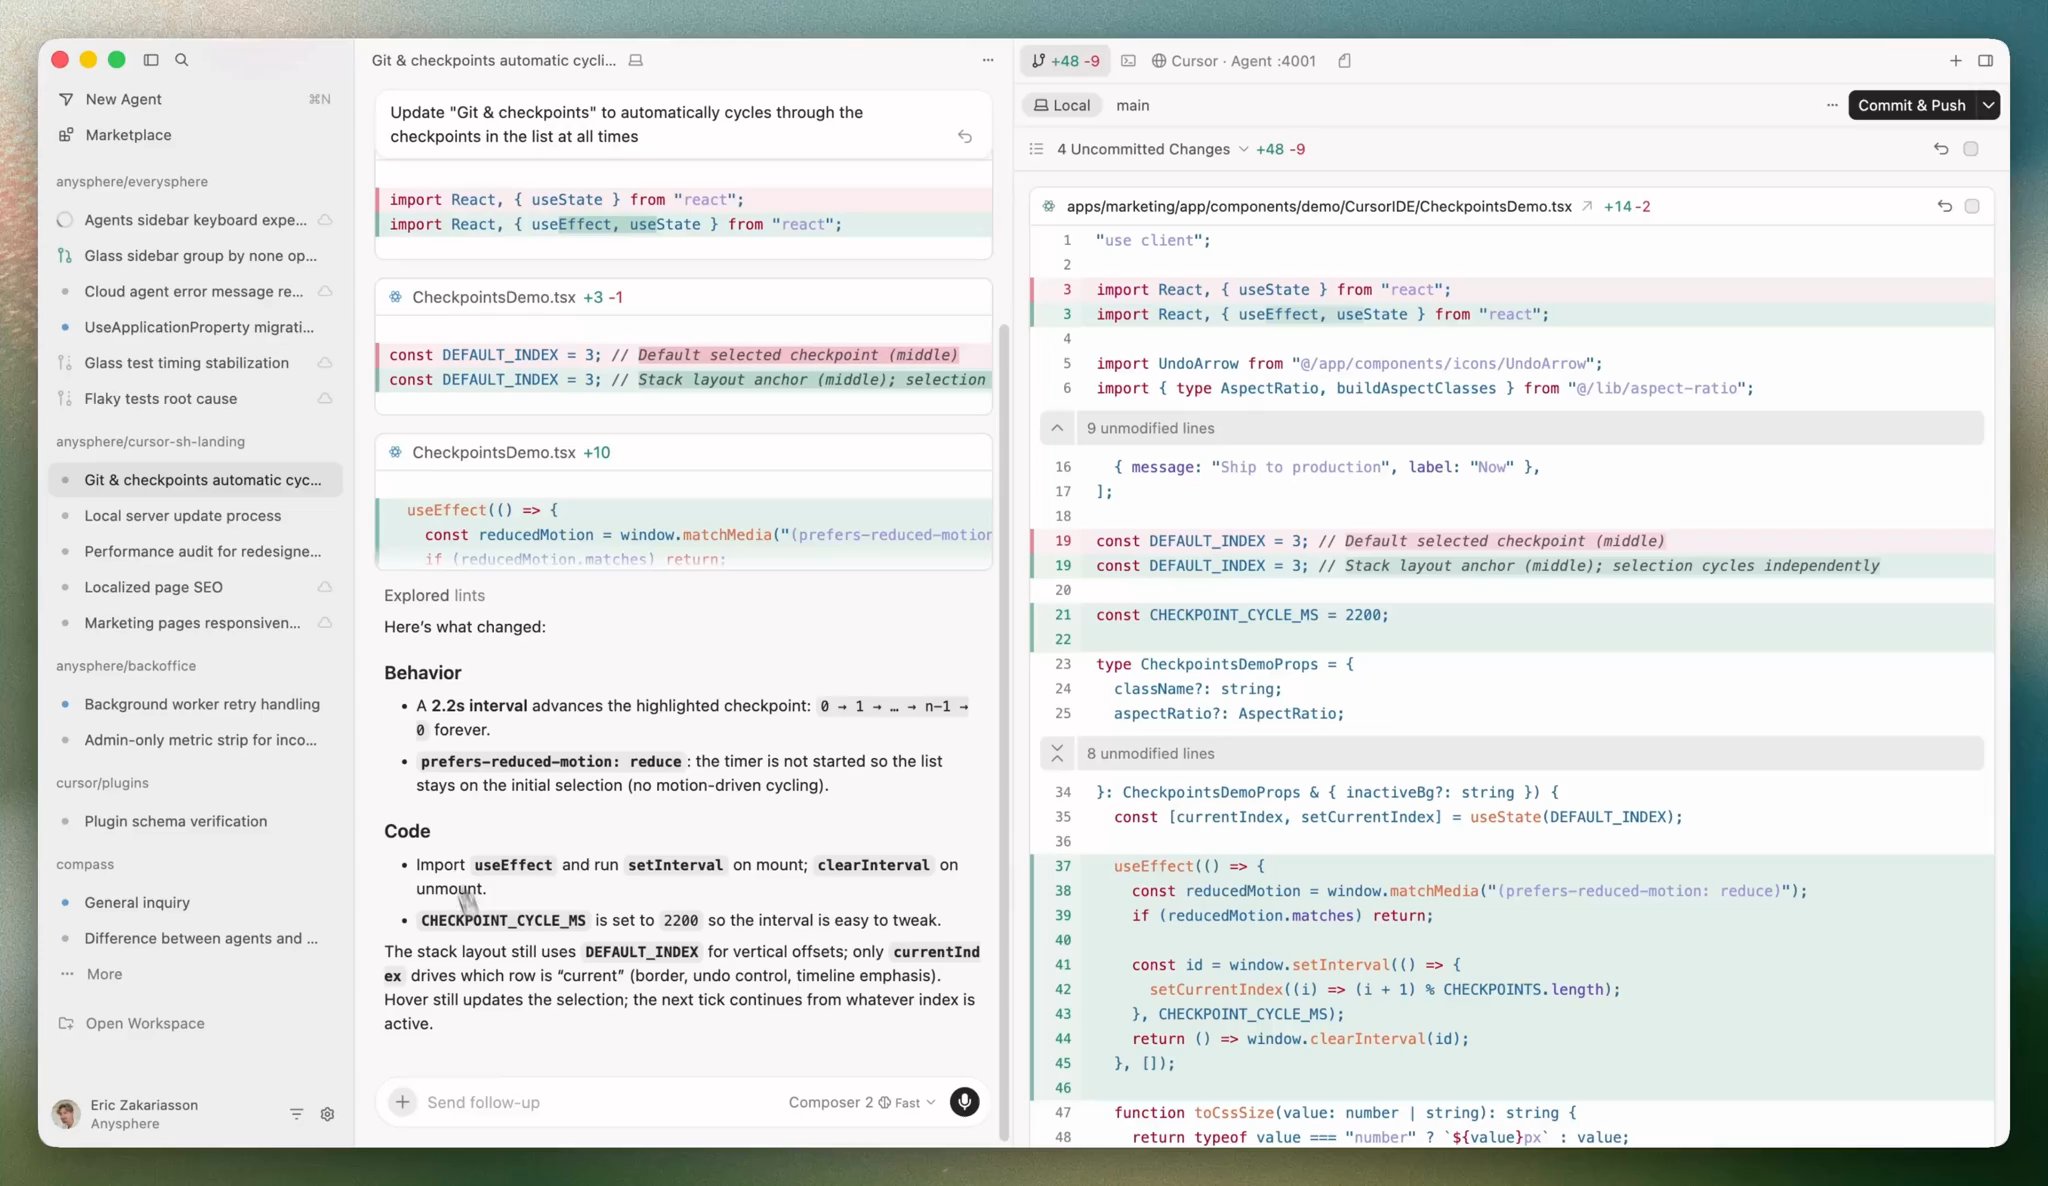Open the Composer 2 Fast model dropdown
The image size is (2048, 1186).
click(862, 1102)
